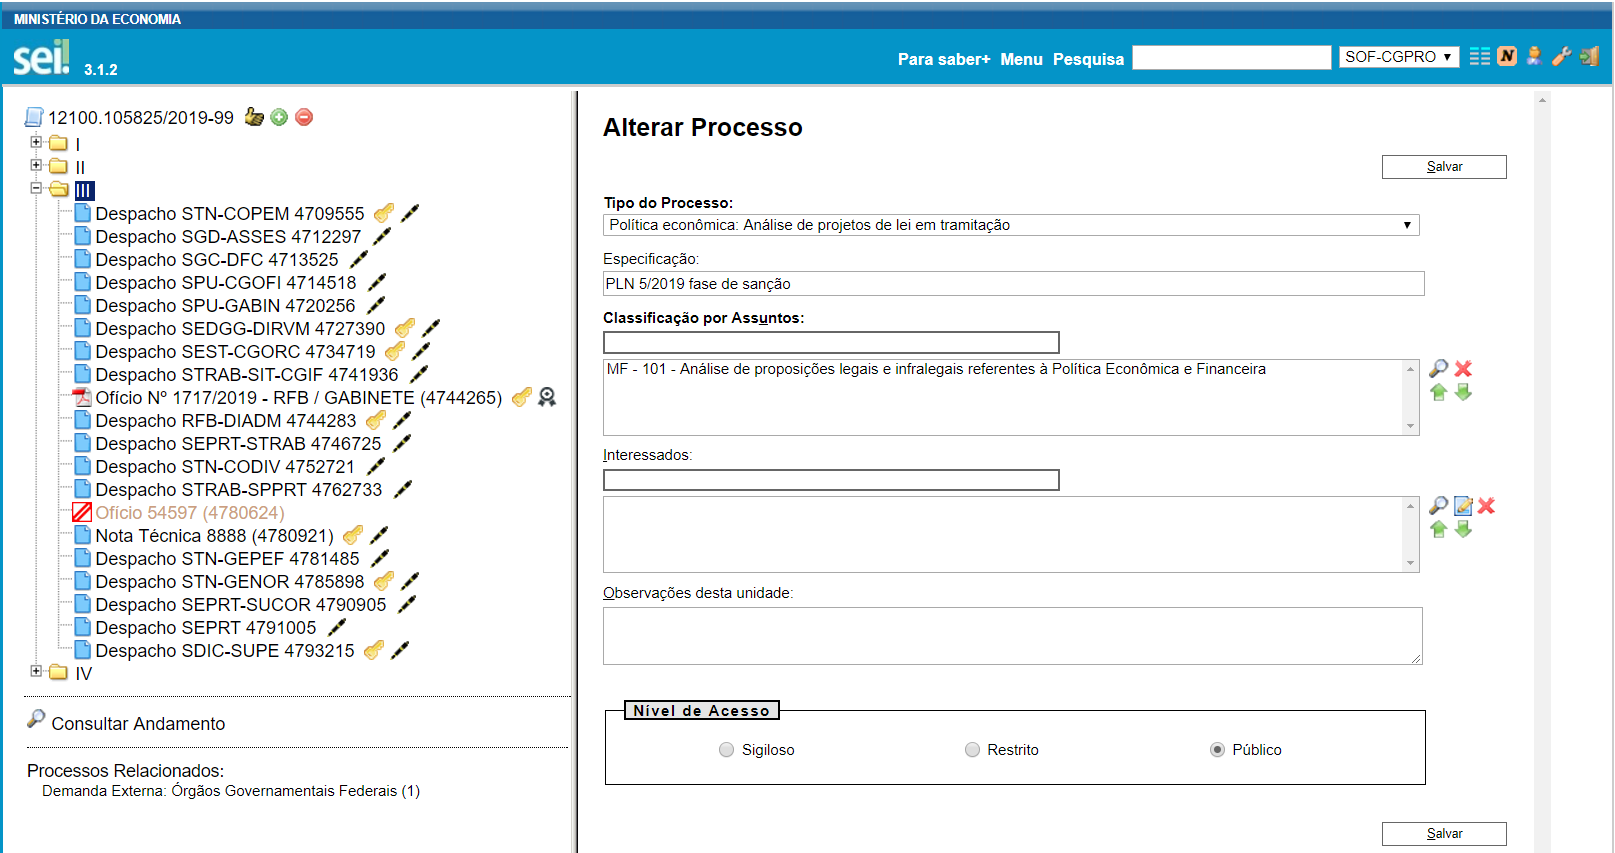Click magnifier icon next to Classificação por Assuntos list

(1438, 368)
